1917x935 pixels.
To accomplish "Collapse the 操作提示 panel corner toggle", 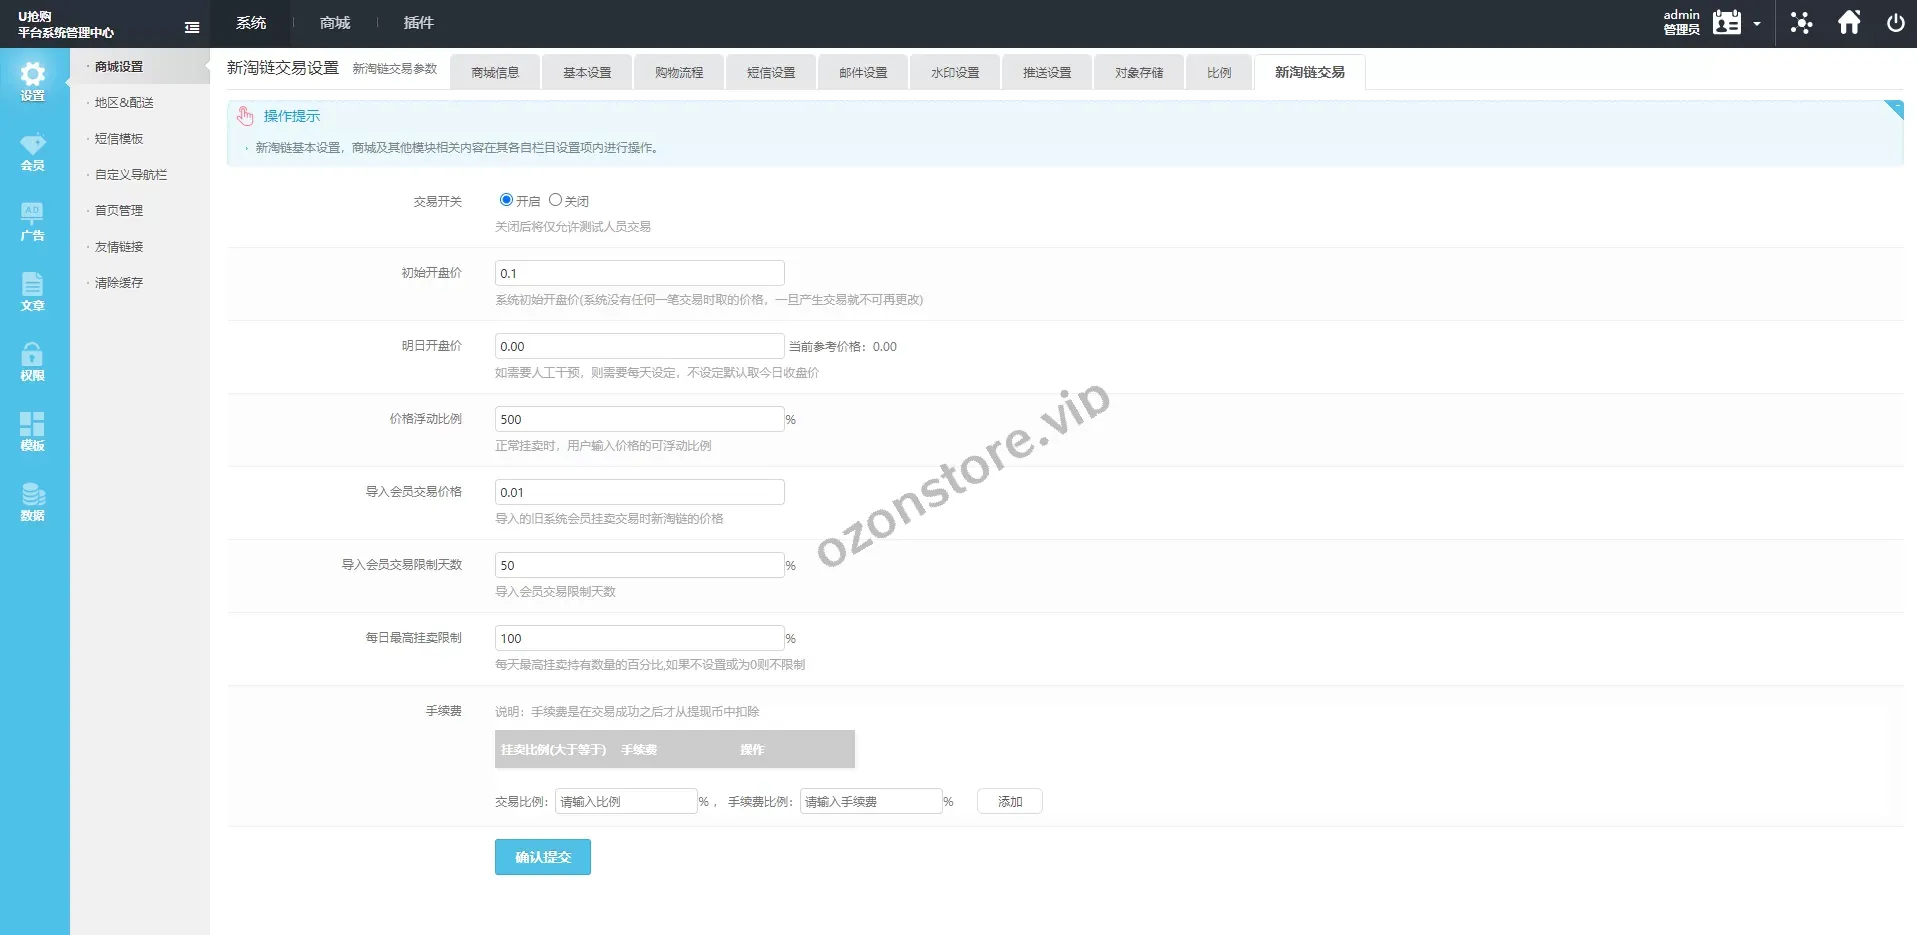I will click(1893, 109).
